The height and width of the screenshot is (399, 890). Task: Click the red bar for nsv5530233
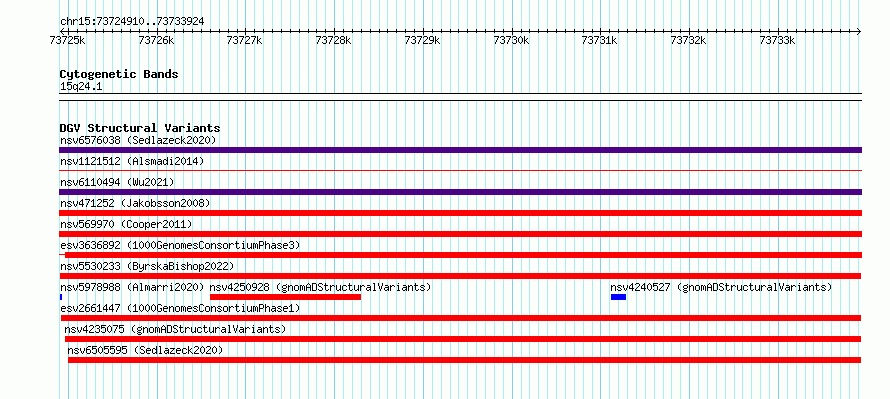click(460, 276)
